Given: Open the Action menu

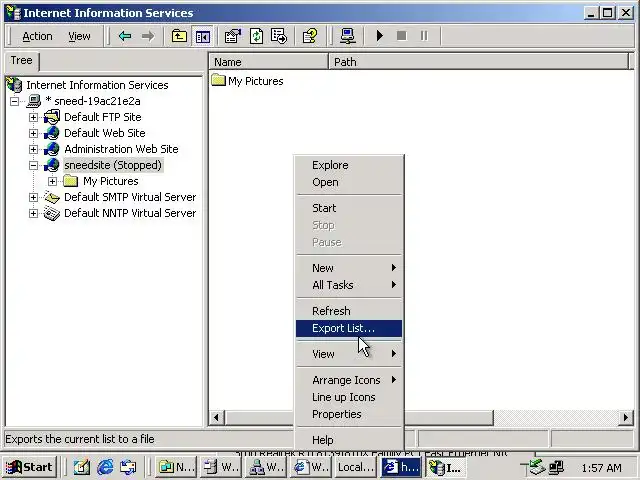Looking at the screenshot, I should click(x=37, y=36).
